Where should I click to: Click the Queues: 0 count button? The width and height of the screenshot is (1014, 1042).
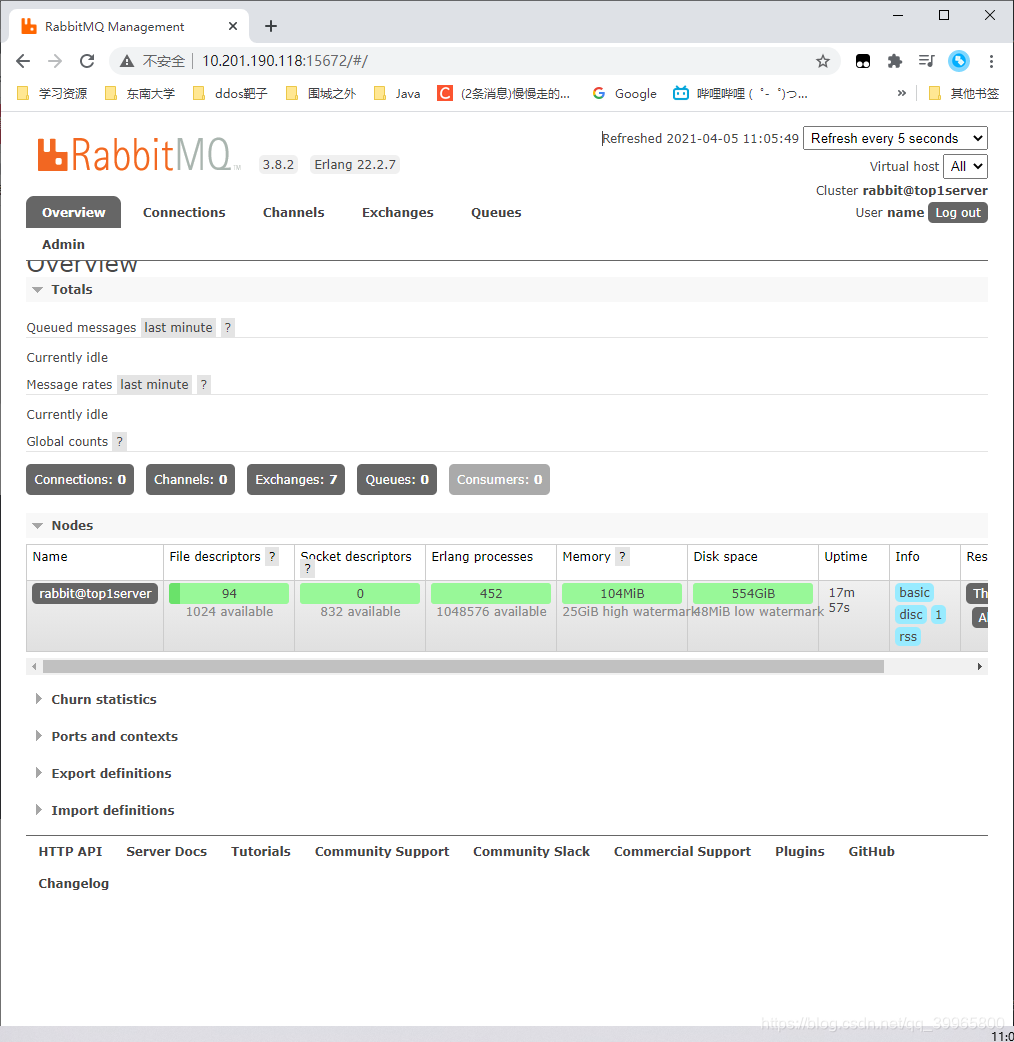[x=397, y=480]
